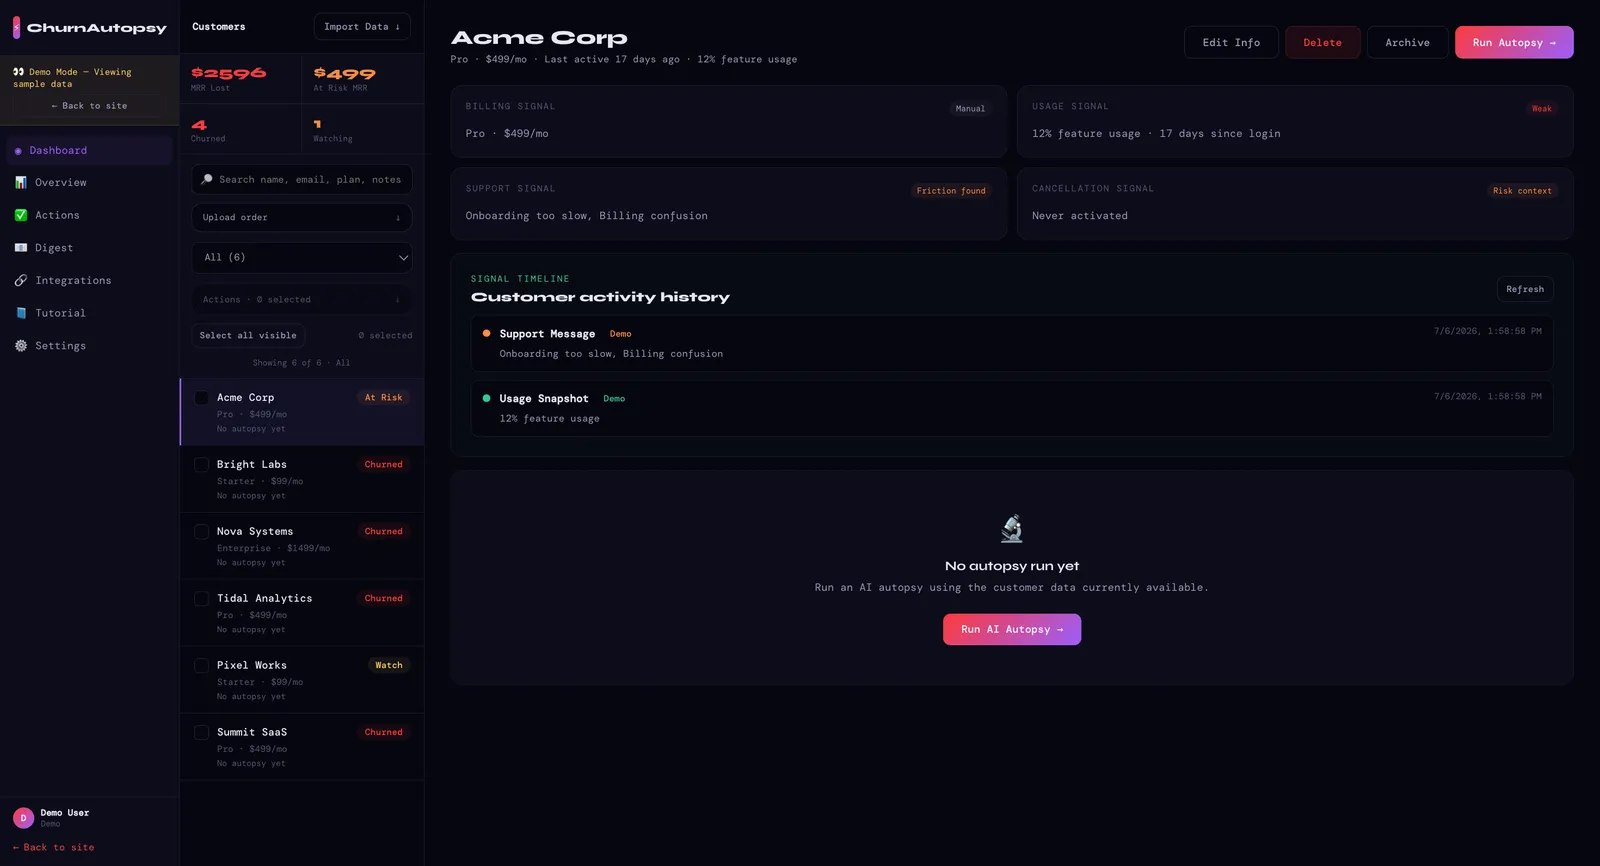
Task: Open the Actions page
Action: point(89,215)
